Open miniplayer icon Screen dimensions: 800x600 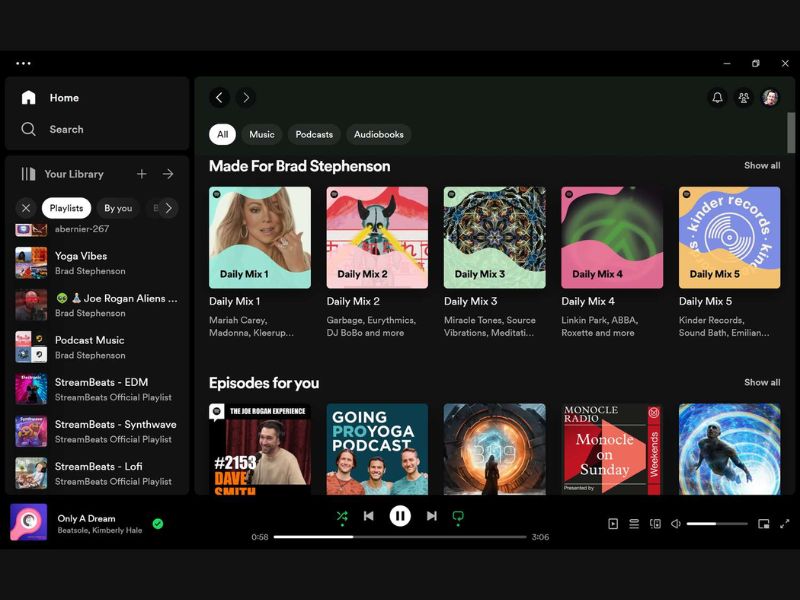tap(764, 524)
